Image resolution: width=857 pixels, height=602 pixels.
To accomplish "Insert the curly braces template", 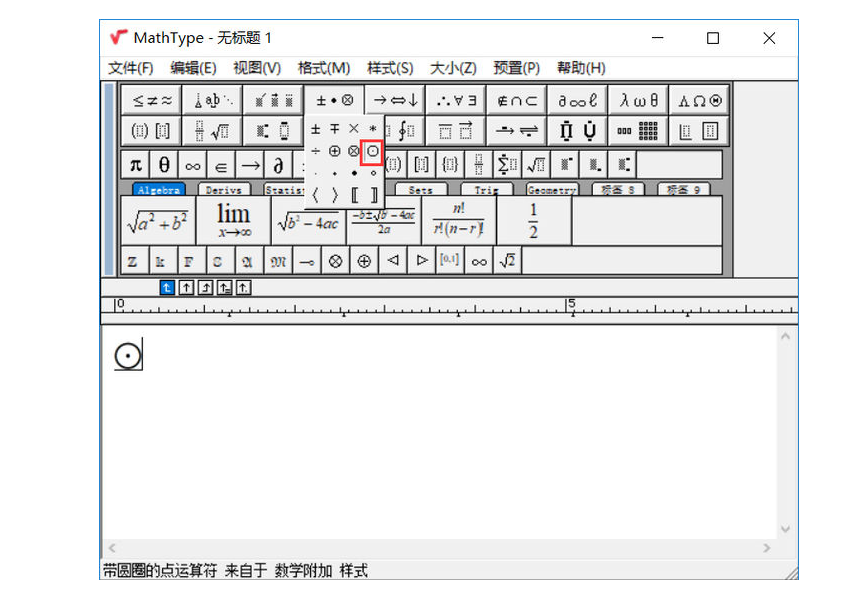I will 450,165.
